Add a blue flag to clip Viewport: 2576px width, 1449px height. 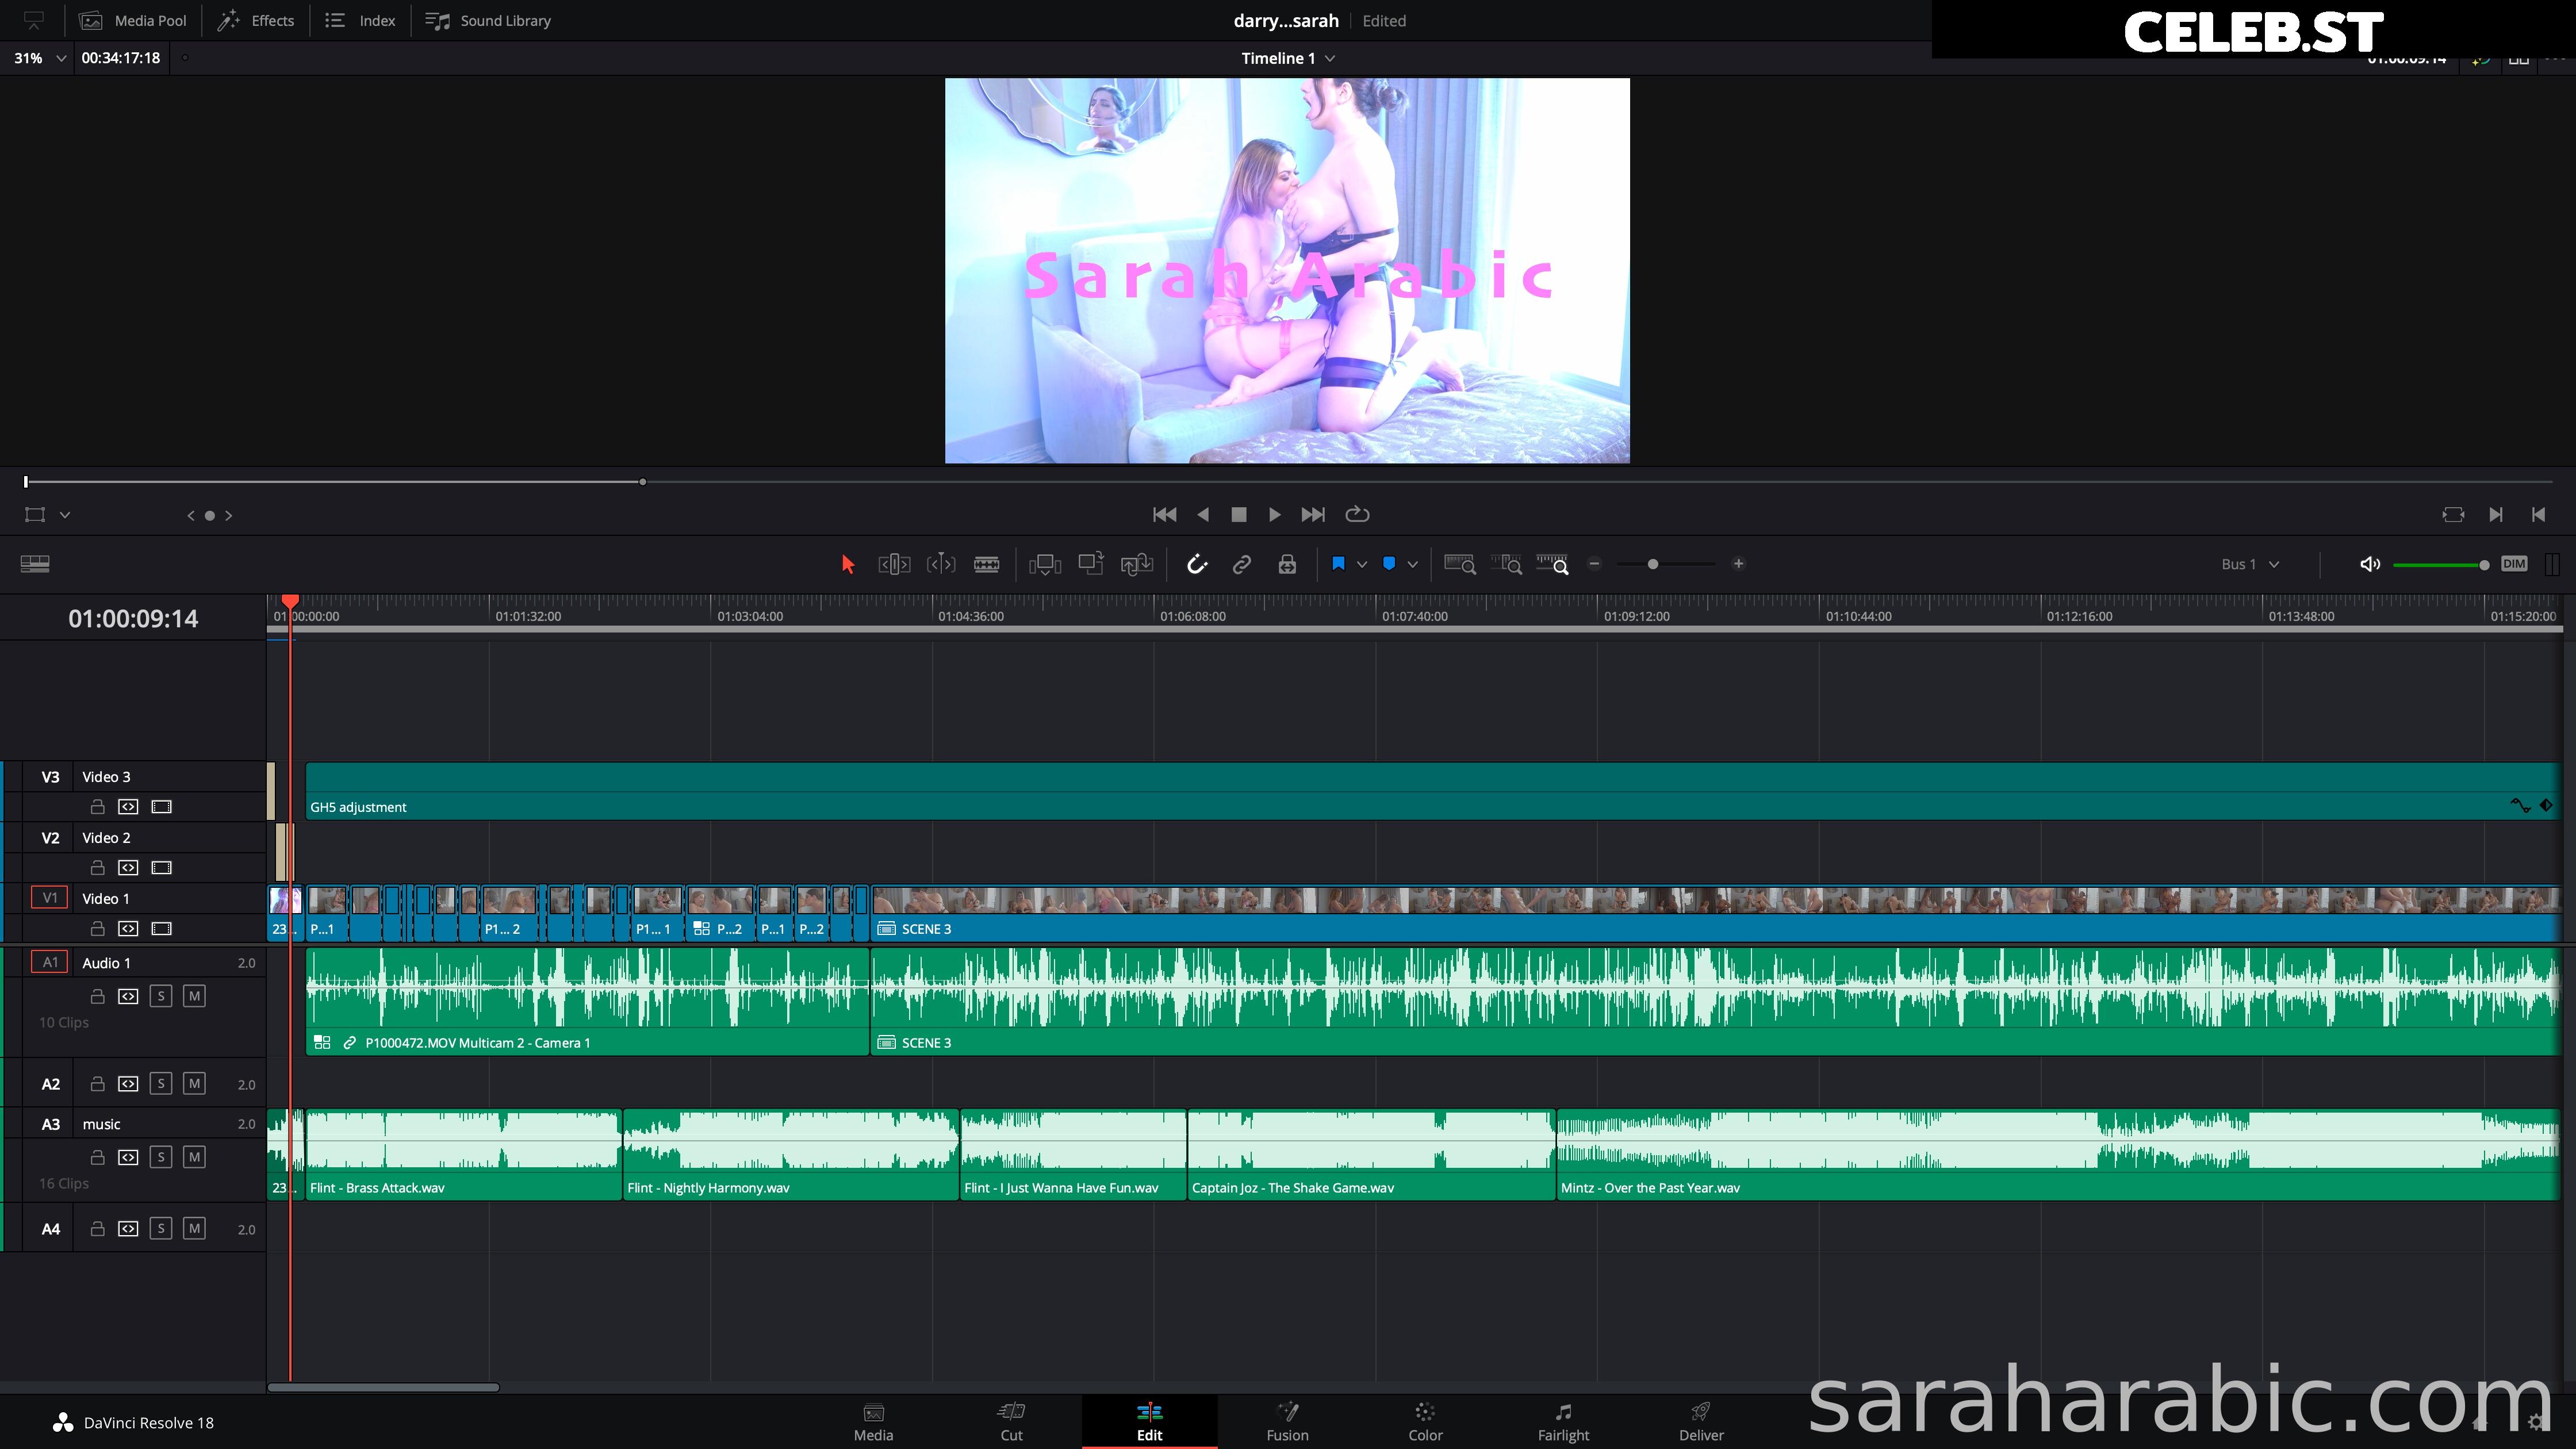[1338, 564]
